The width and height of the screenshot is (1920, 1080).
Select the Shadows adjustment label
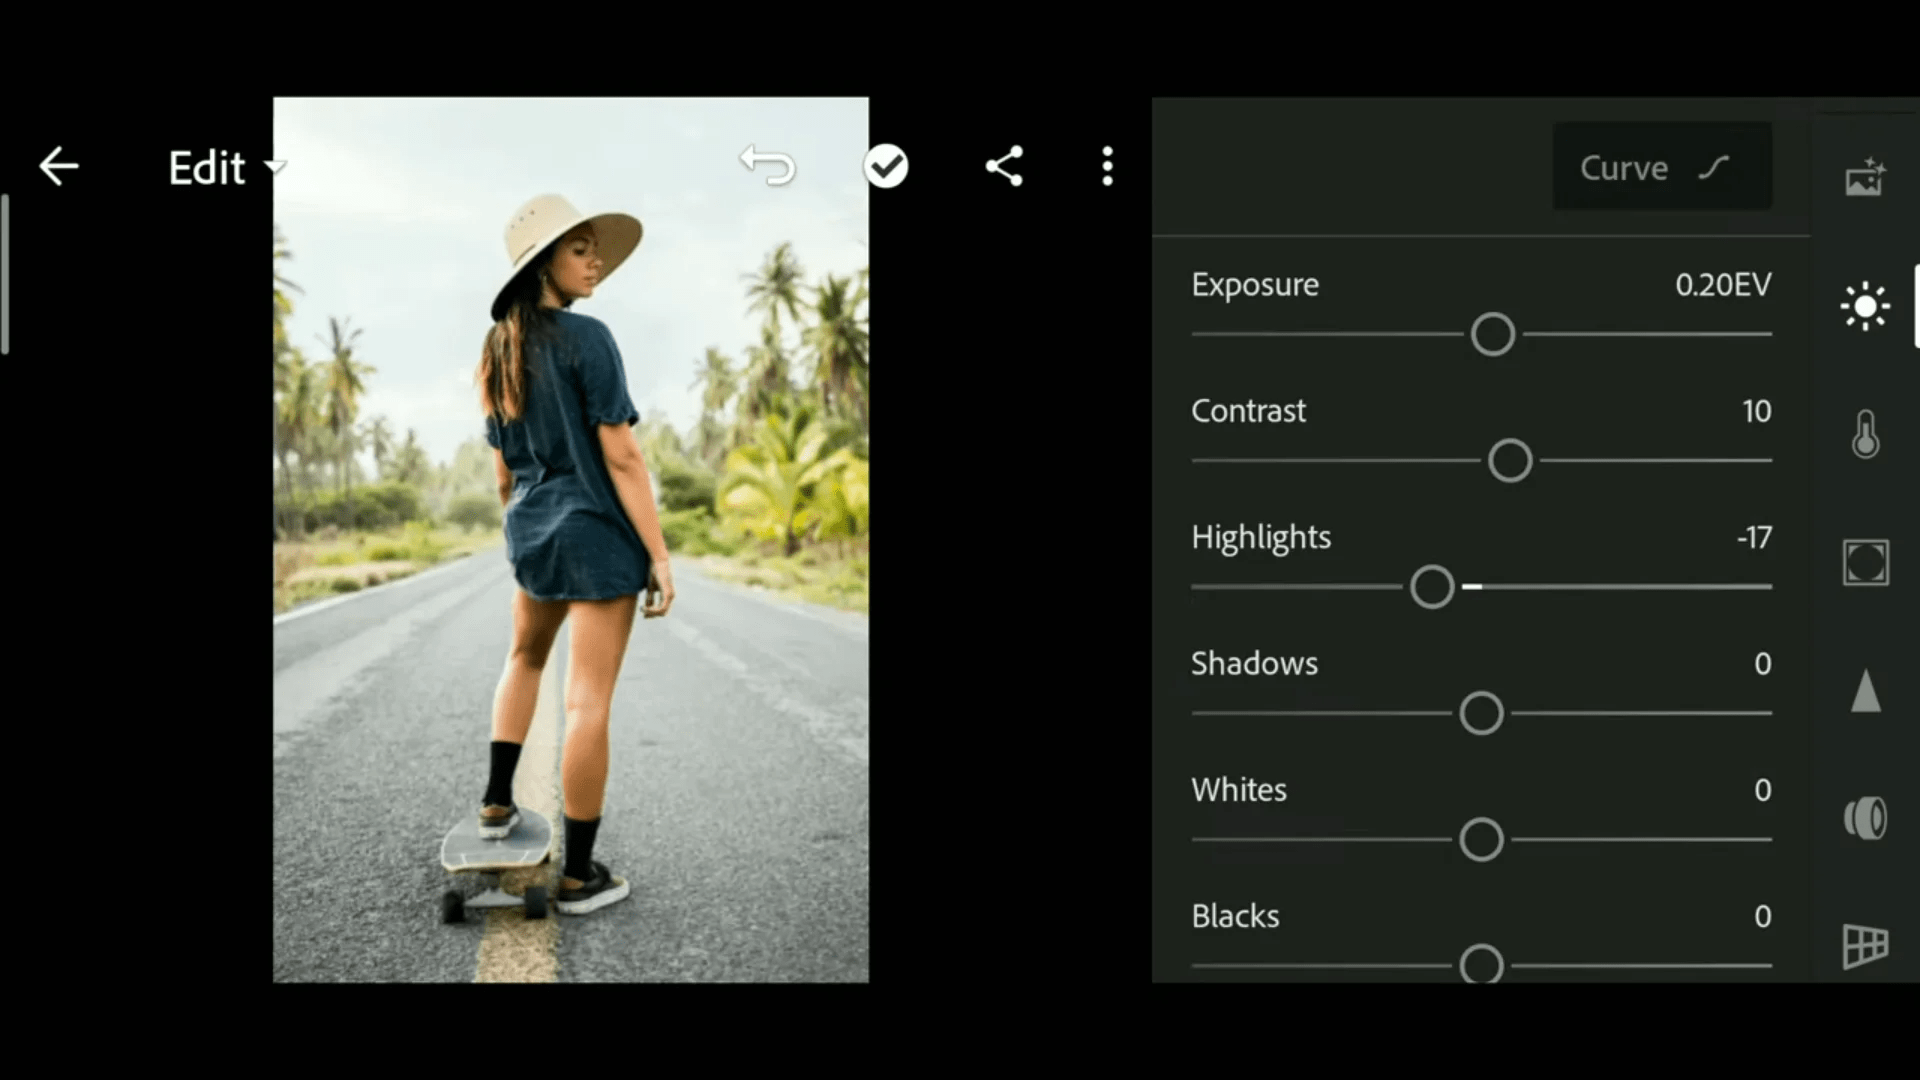click(1253, 663)
